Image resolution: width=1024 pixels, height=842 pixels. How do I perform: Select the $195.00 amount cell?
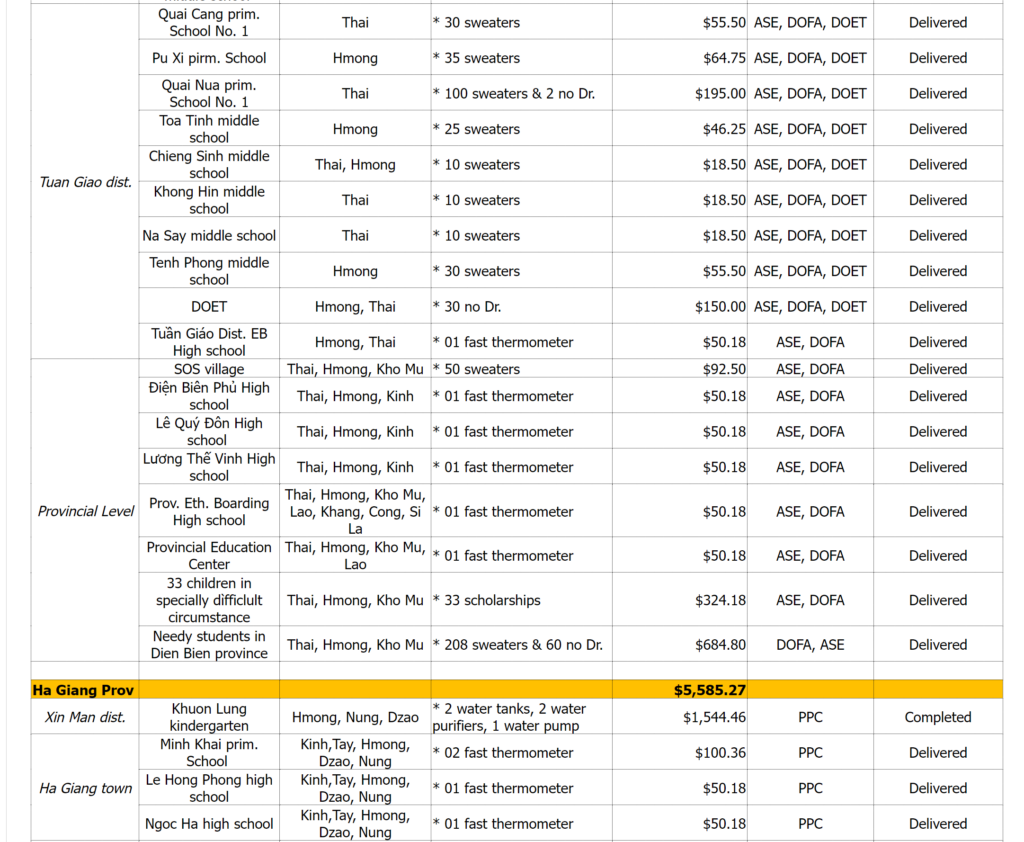point(680,93)
